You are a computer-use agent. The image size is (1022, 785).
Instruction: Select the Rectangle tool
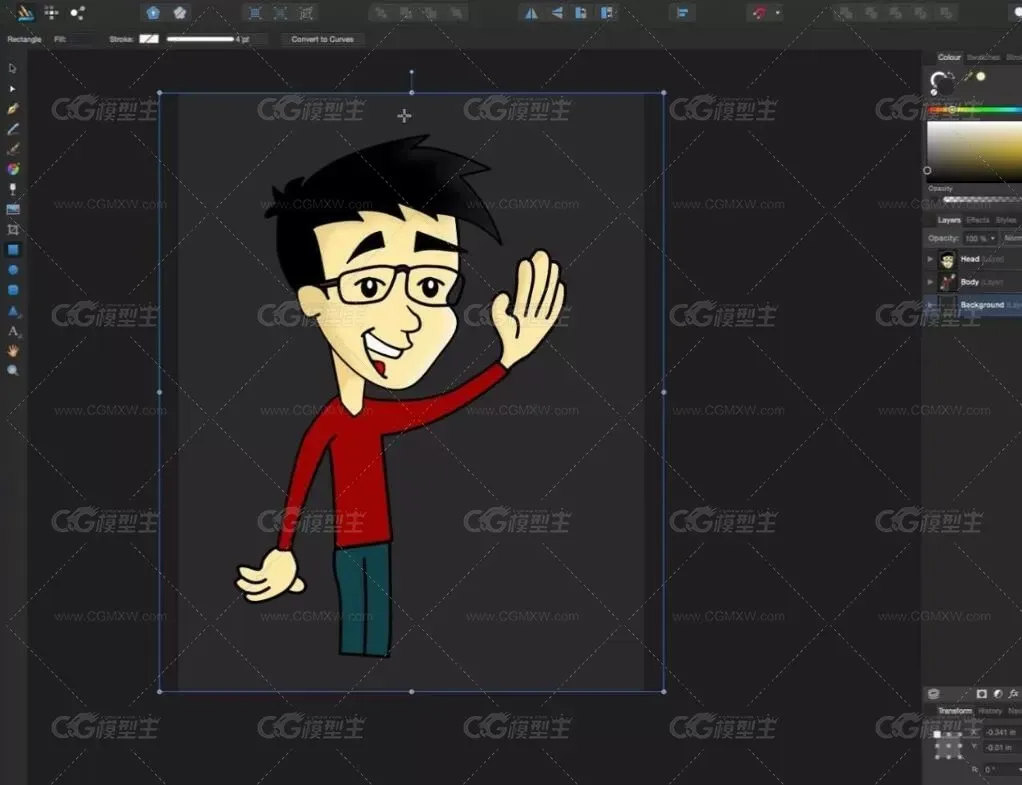coord(12,250)
